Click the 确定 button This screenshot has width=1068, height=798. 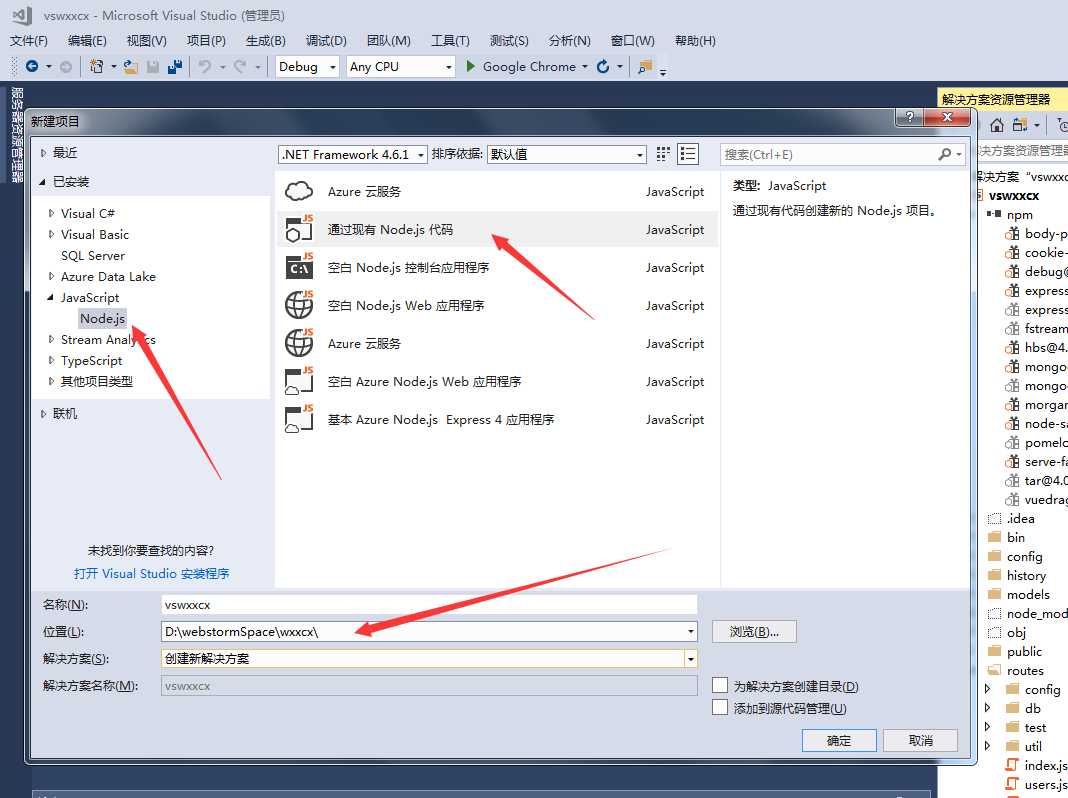[838, 741]
